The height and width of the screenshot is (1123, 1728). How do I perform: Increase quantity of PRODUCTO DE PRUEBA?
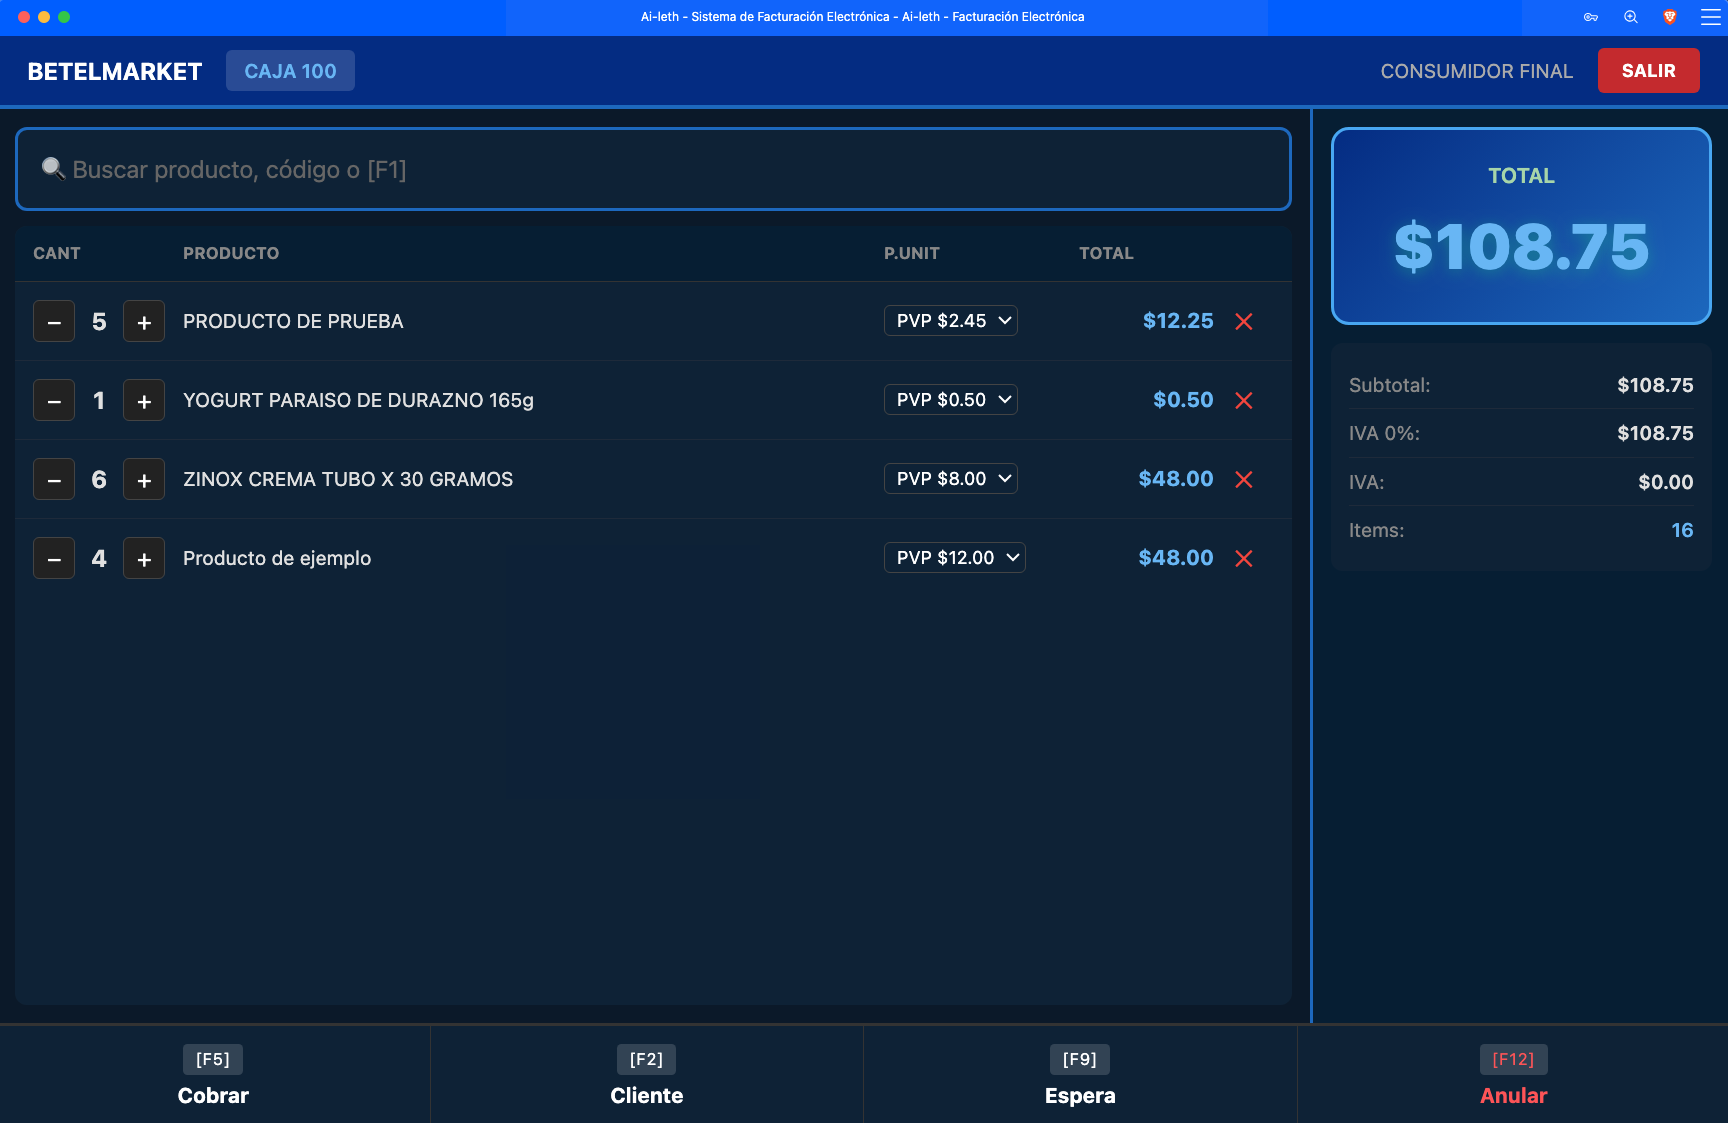[144, 322]
